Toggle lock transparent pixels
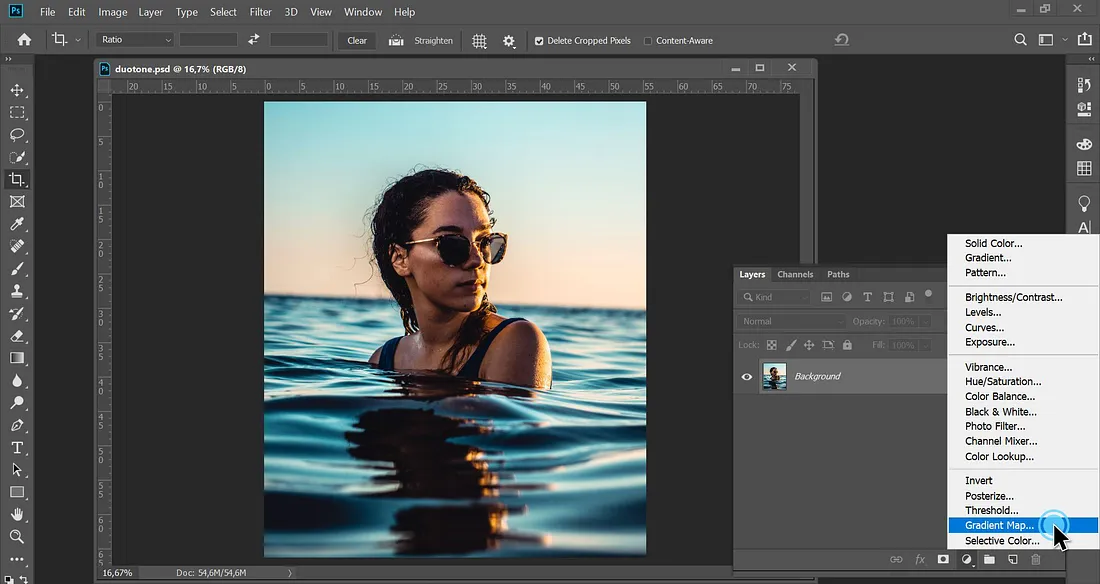Image resolution: width=1100 pixels, height=584 pixels. coord(772,345)
